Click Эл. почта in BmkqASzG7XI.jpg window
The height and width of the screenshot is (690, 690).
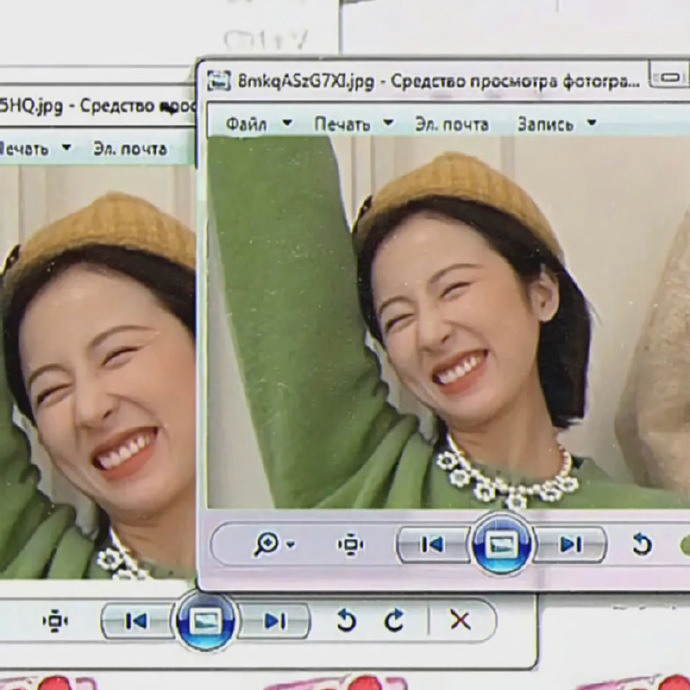pyautogui.click(x=452, y=124)
